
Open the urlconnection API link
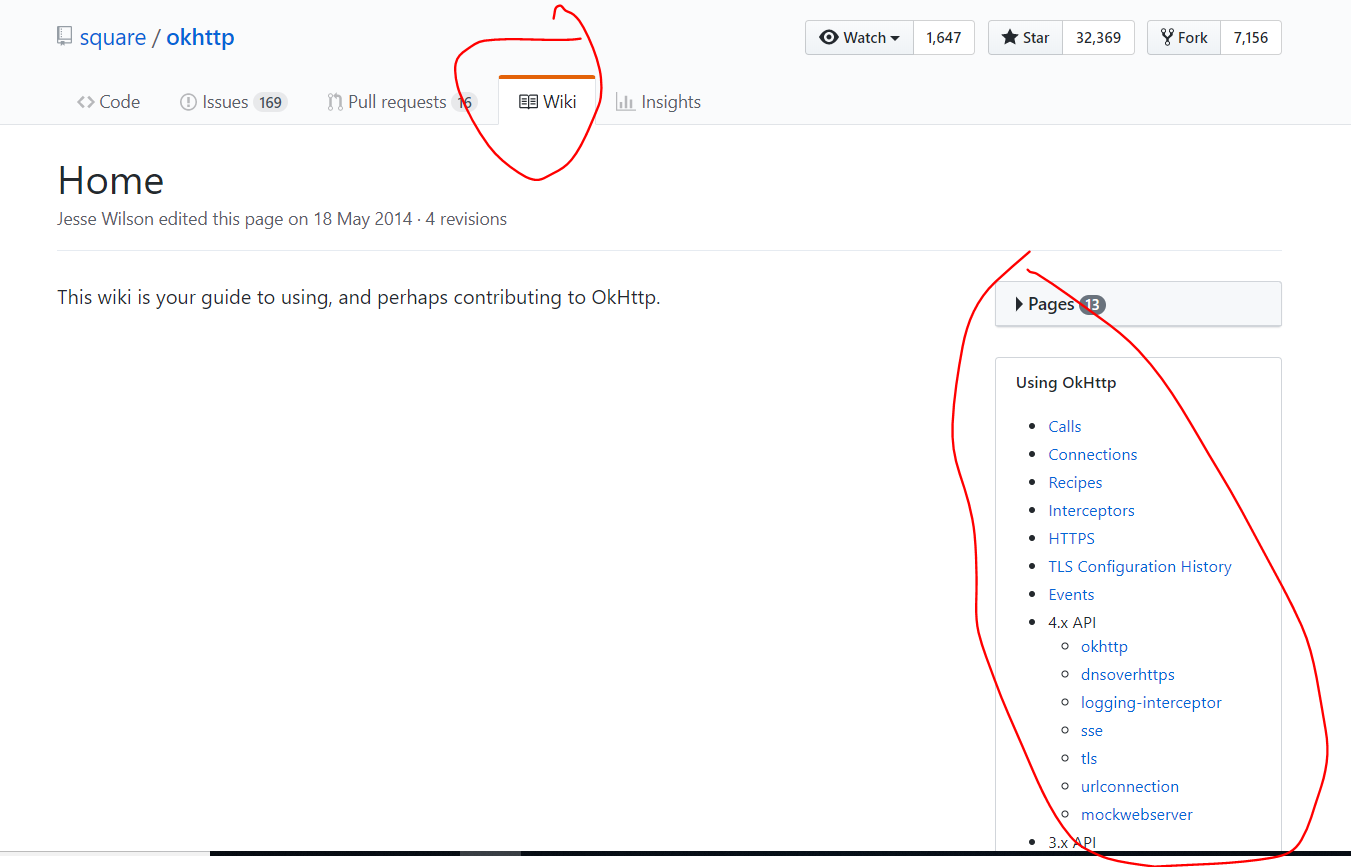pos(1130,786)
